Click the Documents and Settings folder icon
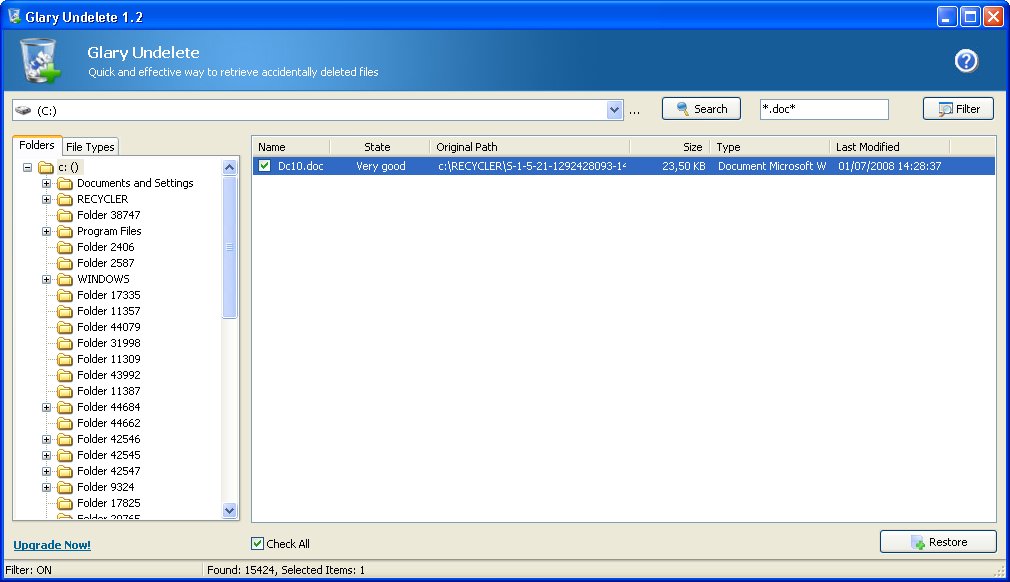The width and height of the screenshot is (1010, 582). (64, 183)
